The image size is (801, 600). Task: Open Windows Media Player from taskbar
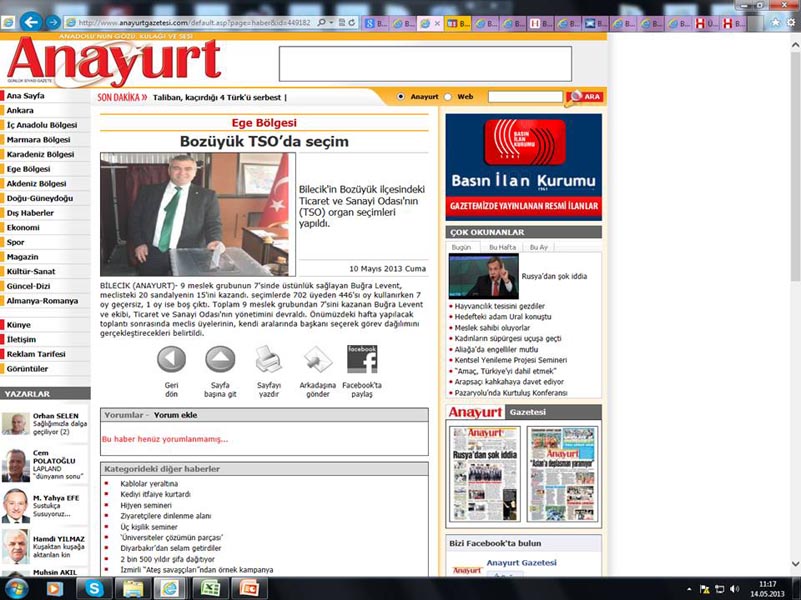pos(55,589)
